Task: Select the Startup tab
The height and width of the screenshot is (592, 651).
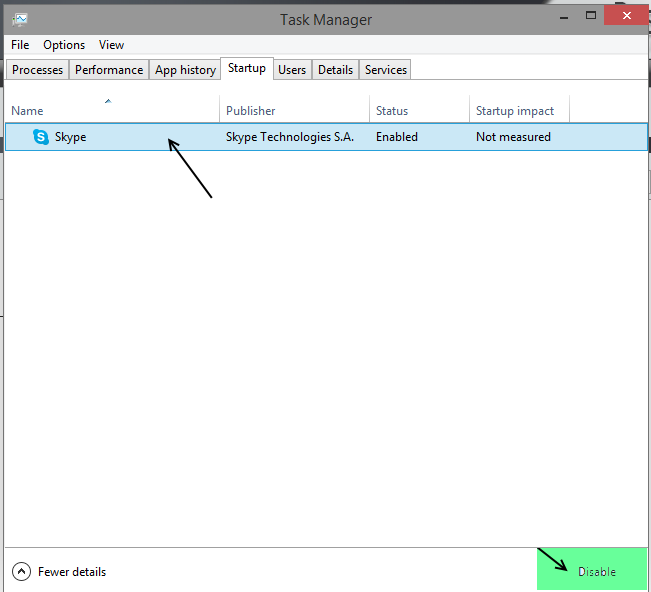Action: tap(247, 68)
